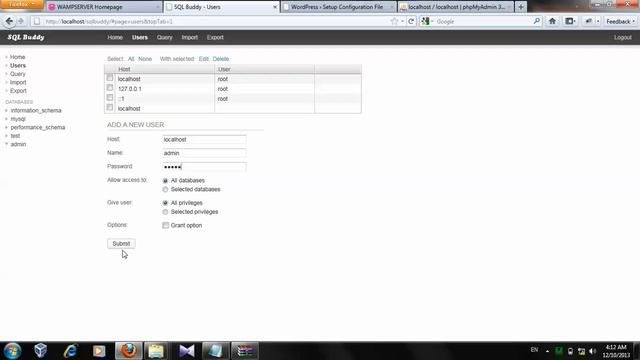Viewport: 640px width, 360px height.
Task: Select the All privileges radio button
Action: coord(165,203)
